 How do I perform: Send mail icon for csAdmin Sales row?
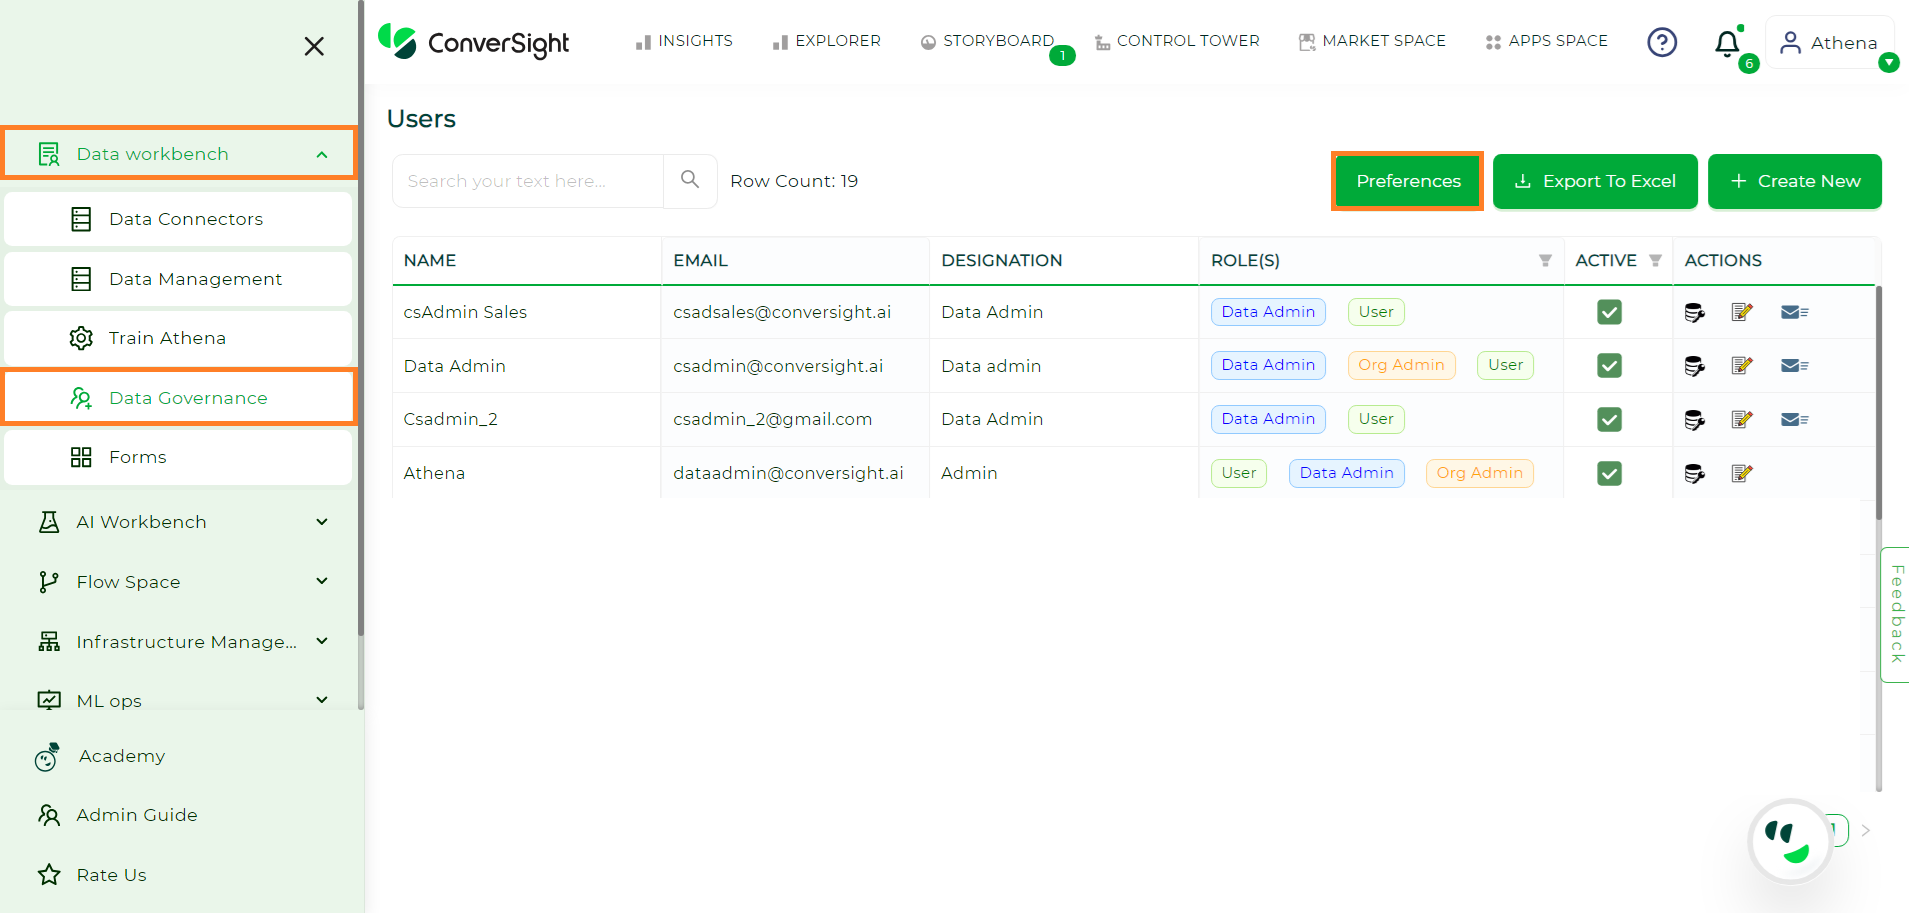coord(1795,312)
